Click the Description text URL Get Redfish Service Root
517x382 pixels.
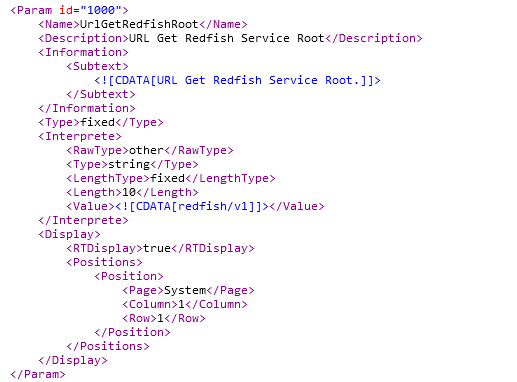pyautogui.click(x=227, y=38)
